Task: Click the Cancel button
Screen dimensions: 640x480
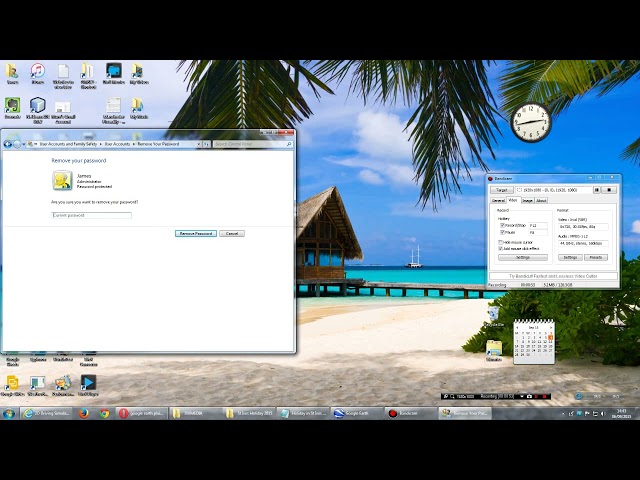Action: [232, 233]
